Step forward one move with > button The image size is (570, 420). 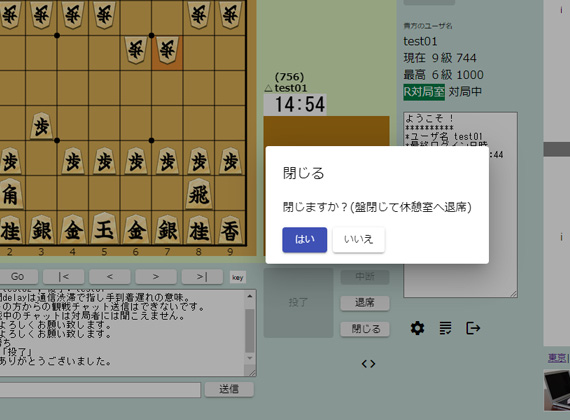156,277
